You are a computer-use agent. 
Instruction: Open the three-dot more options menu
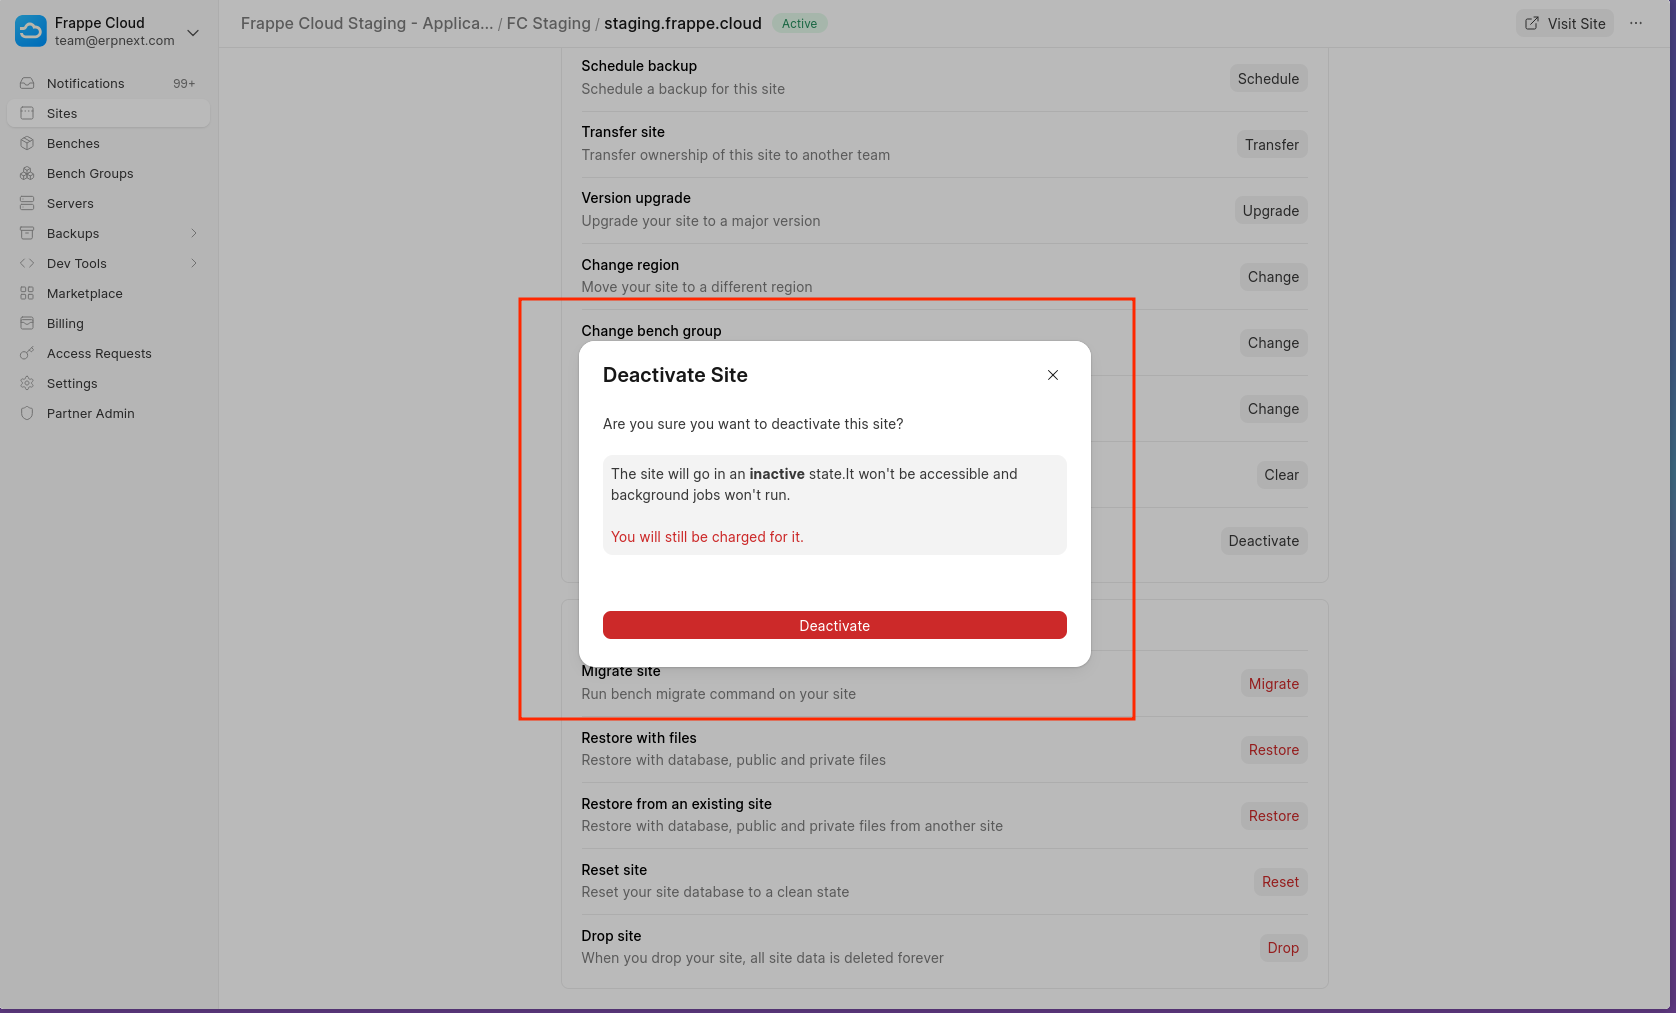click(x=1636, y=24)
